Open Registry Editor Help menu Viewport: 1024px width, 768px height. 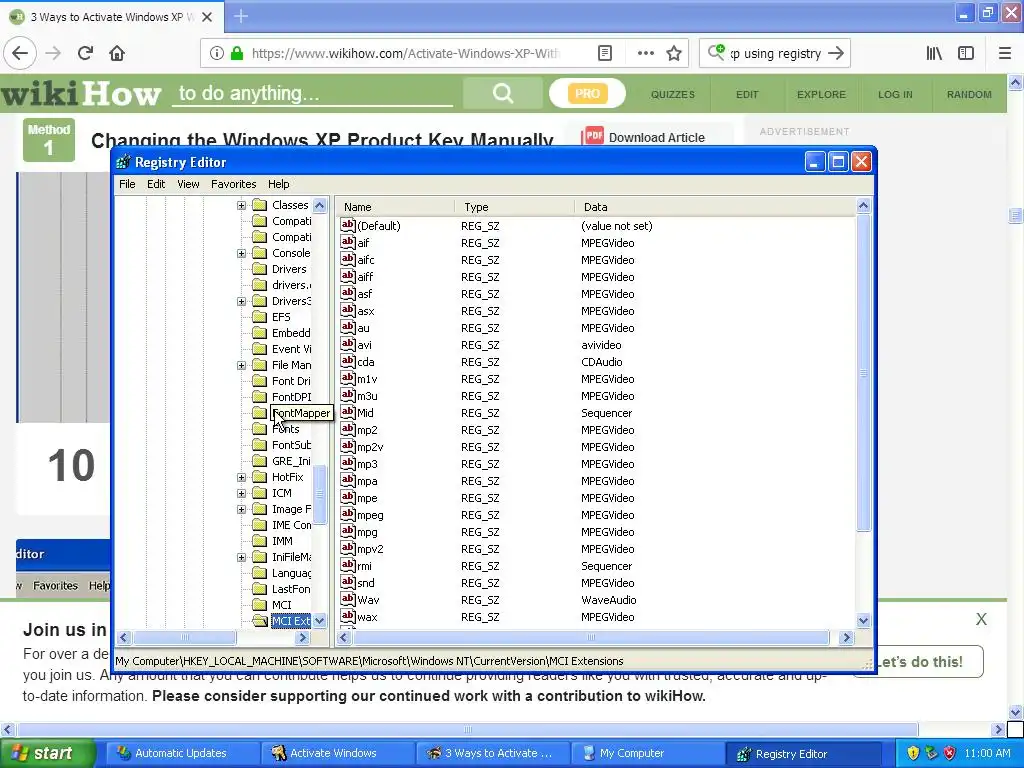[279, 184]
